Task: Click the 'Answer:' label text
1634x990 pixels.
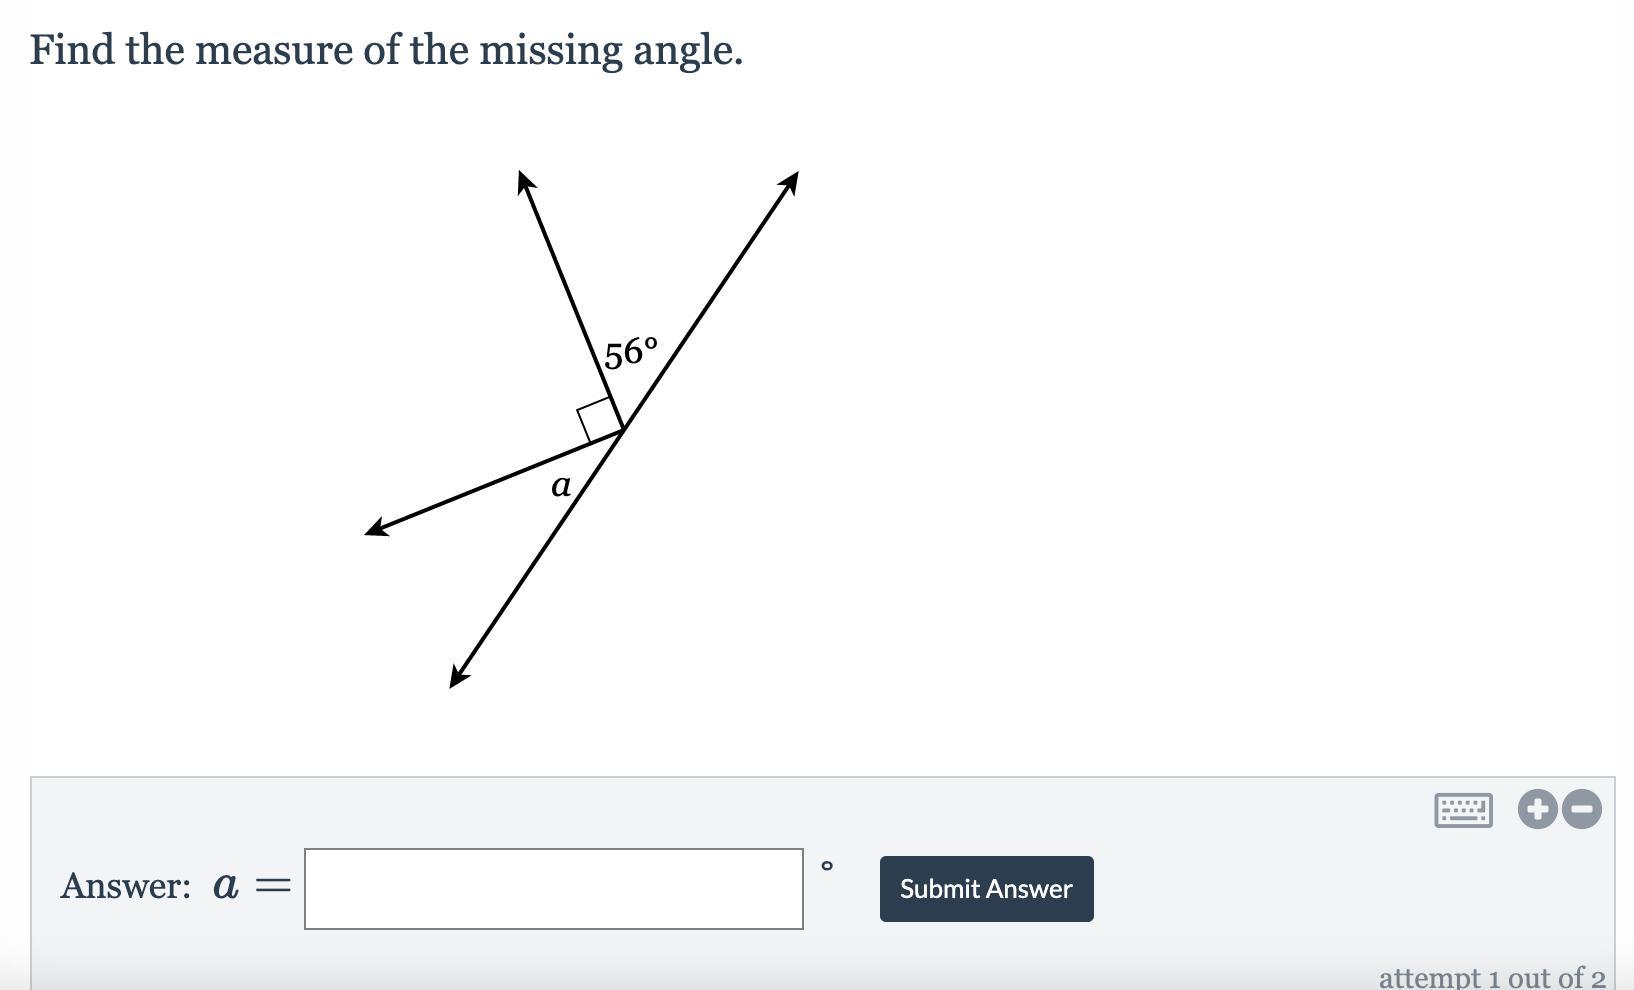Action: coord(126,886)
